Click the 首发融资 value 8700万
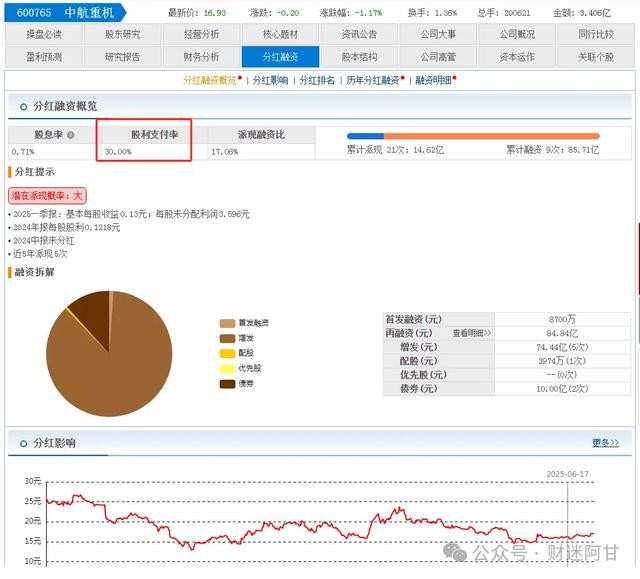This screenshot has height=579, width=640. pyautogui.click(x=562, y=319)
